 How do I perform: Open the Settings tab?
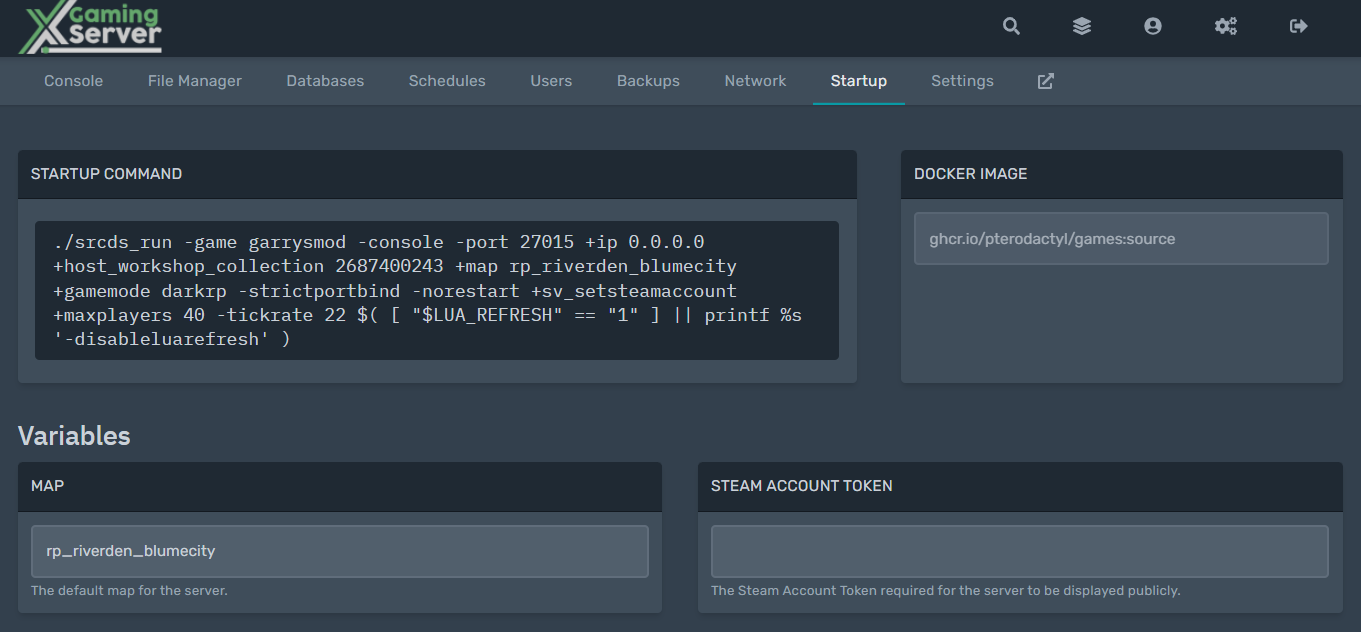(x=962, y=80)
